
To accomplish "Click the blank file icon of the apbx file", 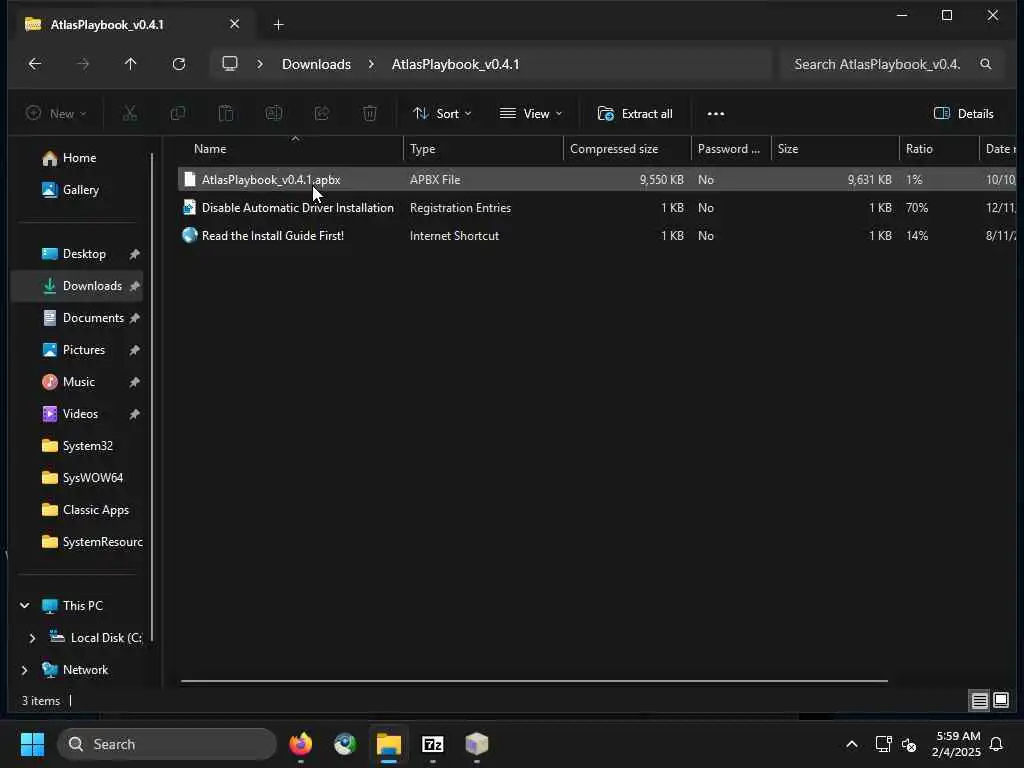I will [189, 180].
